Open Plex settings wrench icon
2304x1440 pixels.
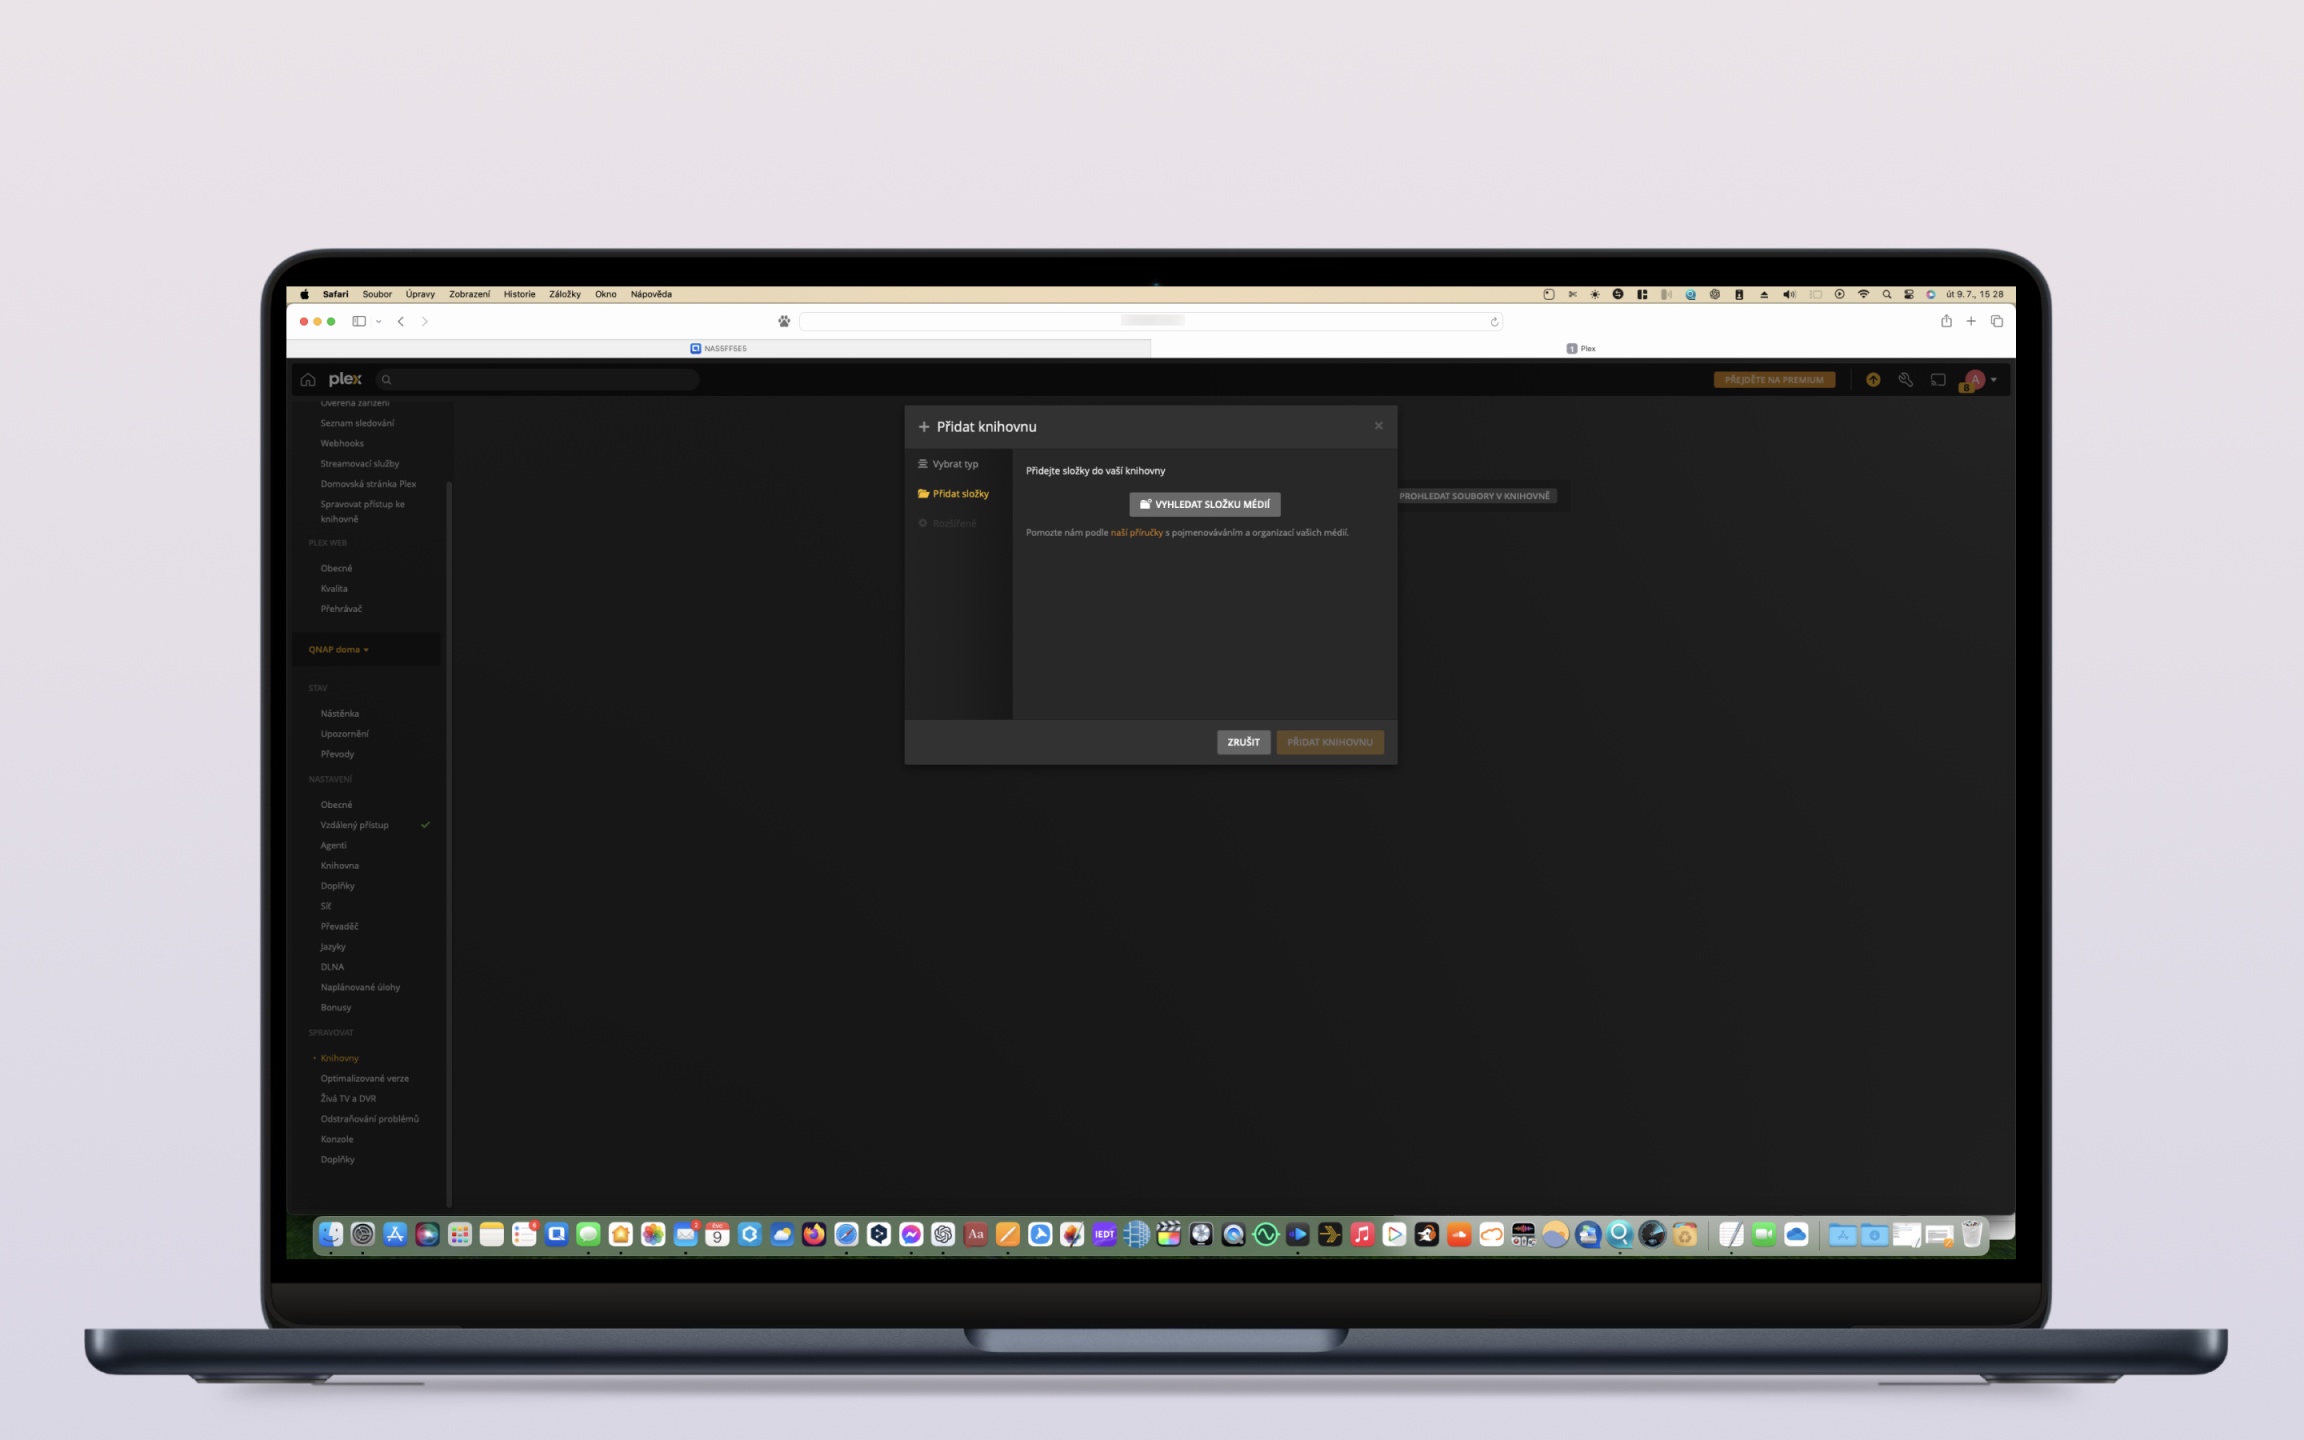[x=1905, y=380]
